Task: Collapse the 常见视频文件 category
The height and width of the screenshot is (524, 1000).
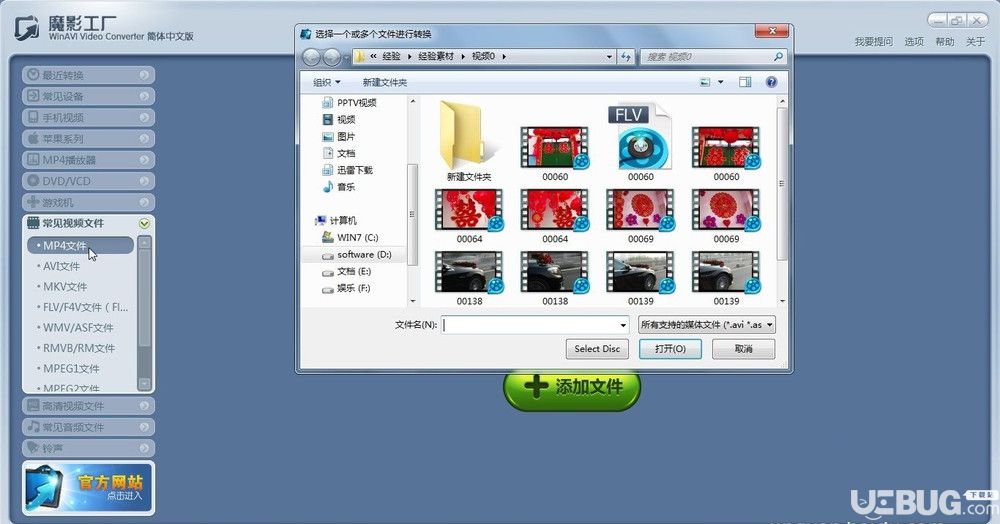Action: point(88,223)
